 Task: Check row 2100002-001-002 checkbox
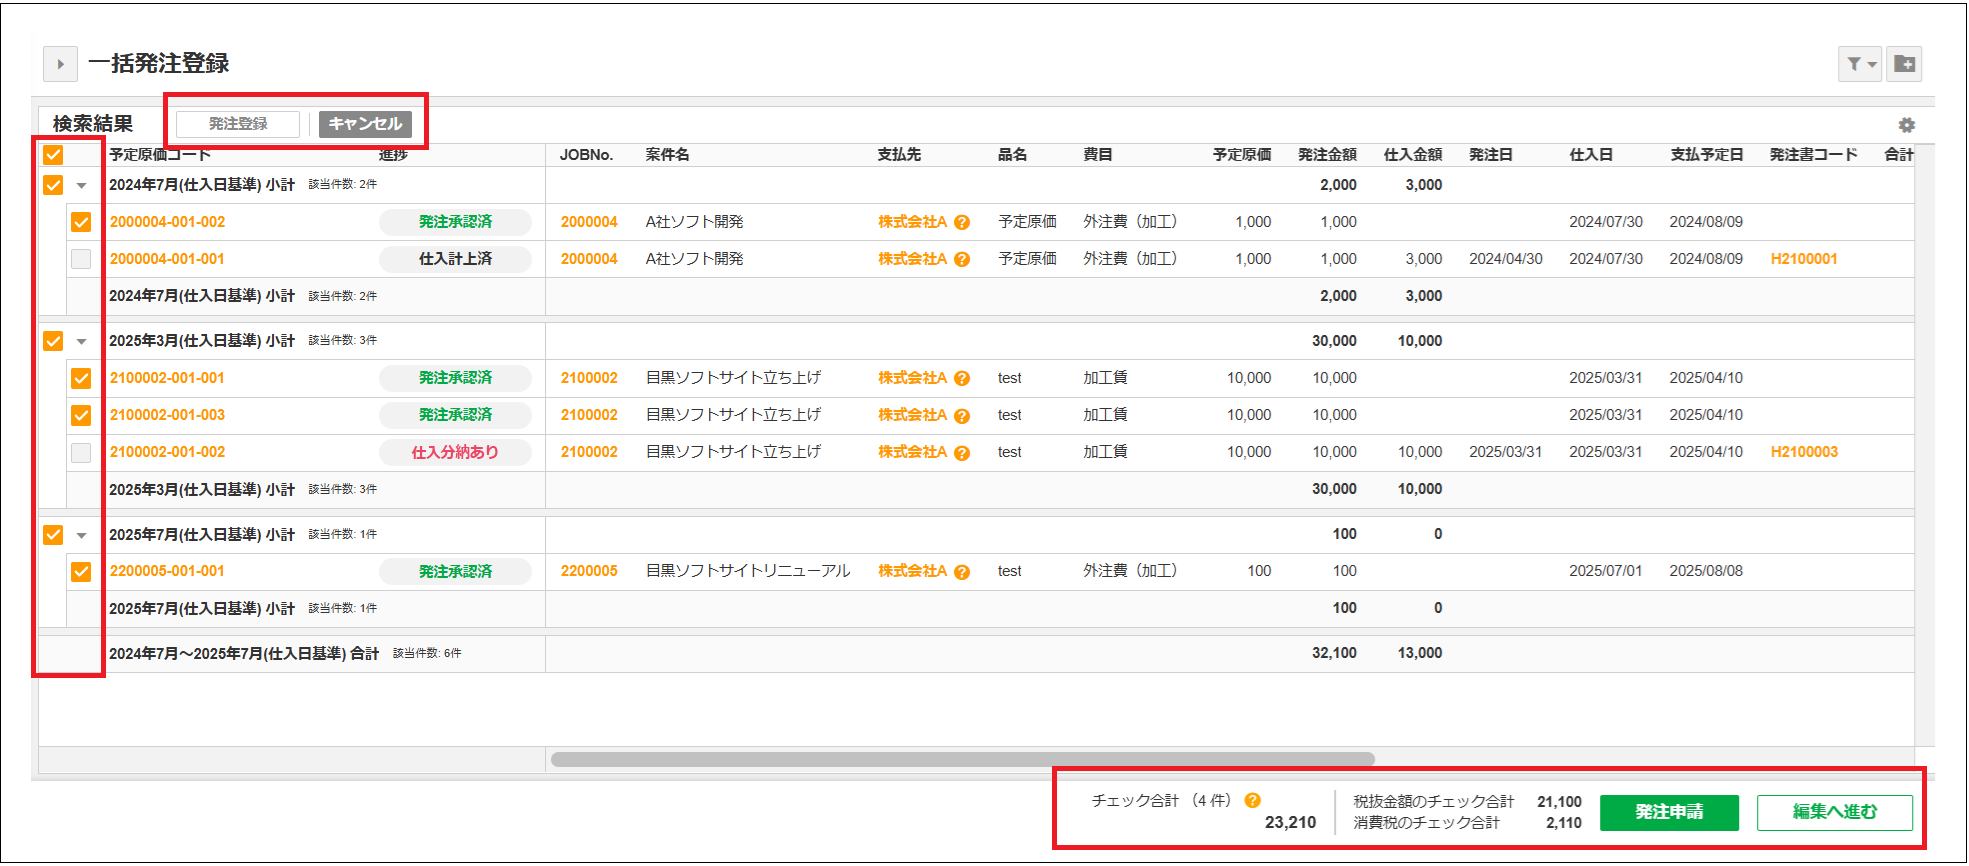click(81, 452)
